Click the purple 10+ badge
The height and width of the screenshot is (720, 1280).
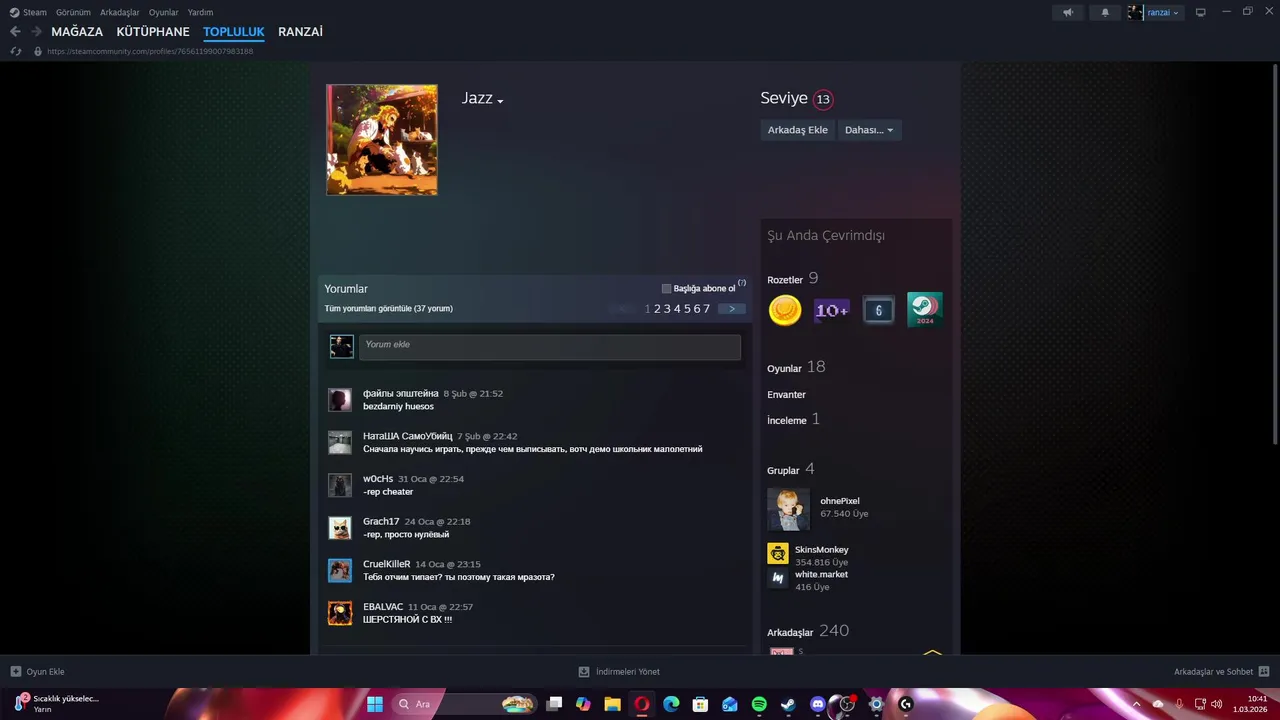click(x=832, y=310)
